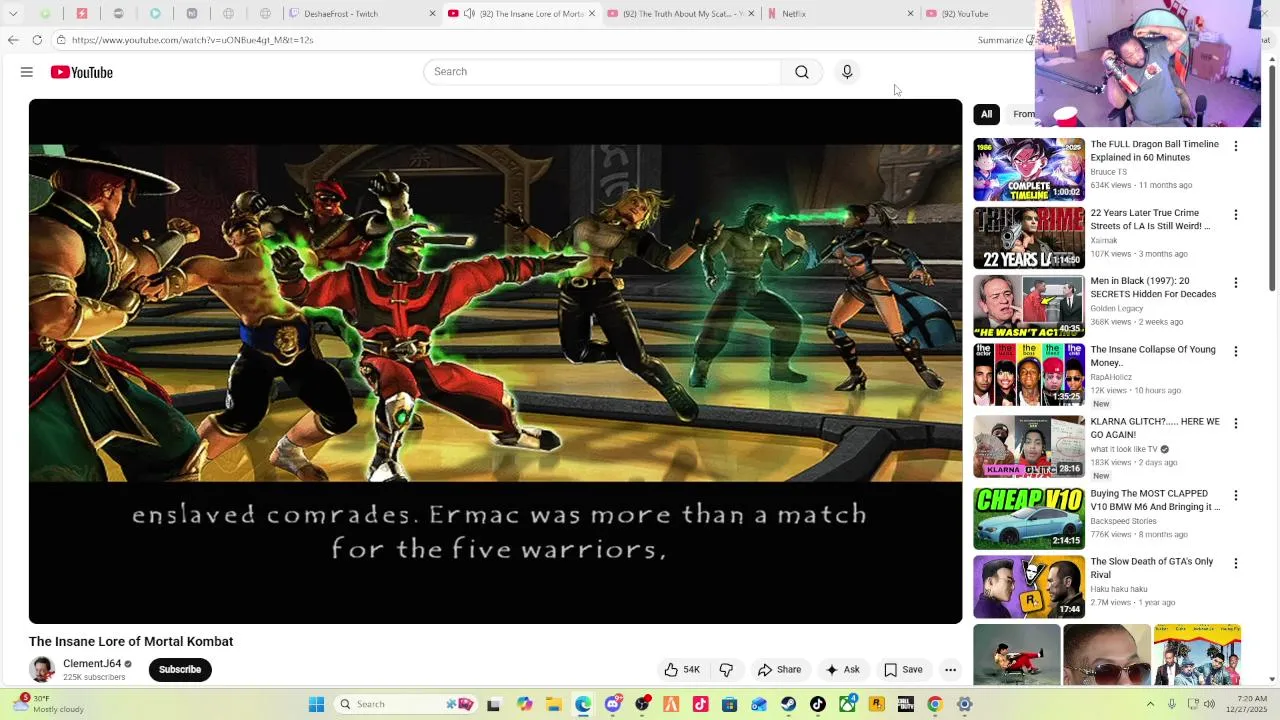Share the Mortal Kombat lore video
The width and height of the screenshot is (1280, 720).
coord(779,670)
